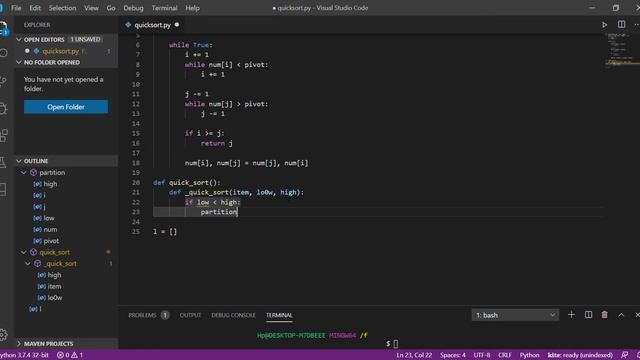The image size is (640, 360).
Task: Run Python file with green play icon
Action: (604, 25)
